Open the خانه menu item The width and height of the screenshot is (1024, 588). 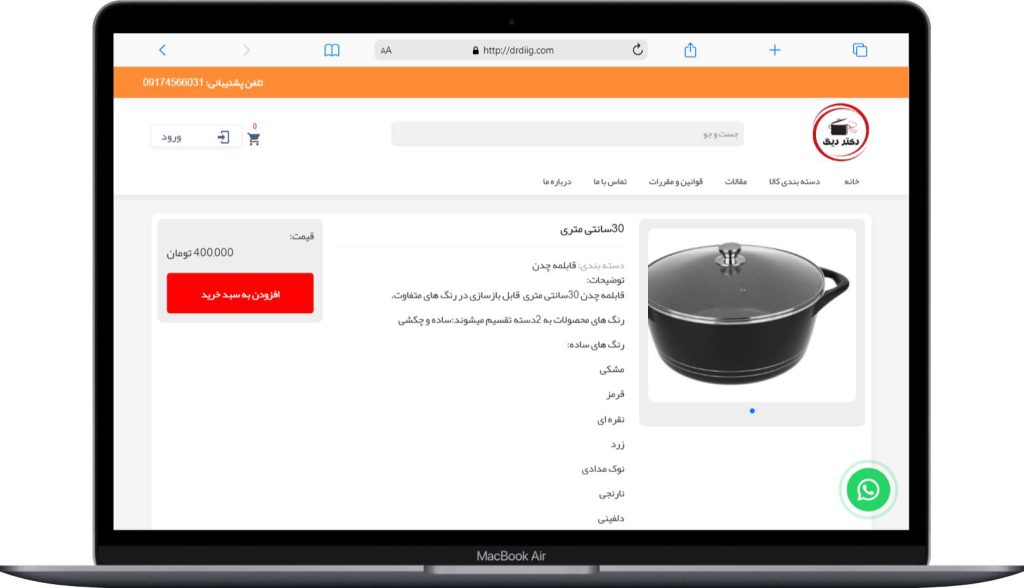[x=852, y=182]
